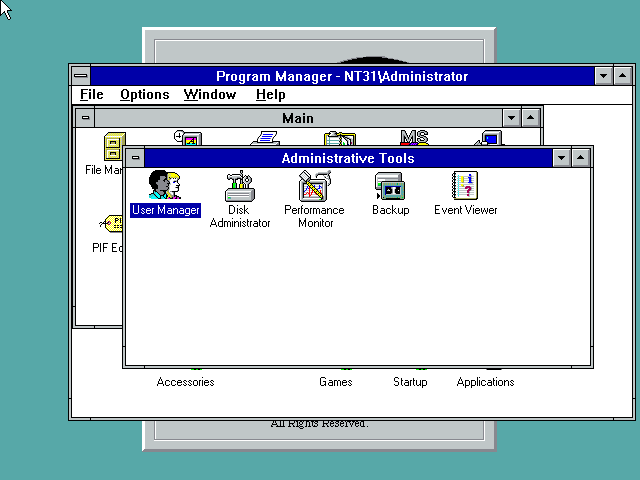Click the Accessories group label
Screen dimensions: 640x480
tap(185, 382)
